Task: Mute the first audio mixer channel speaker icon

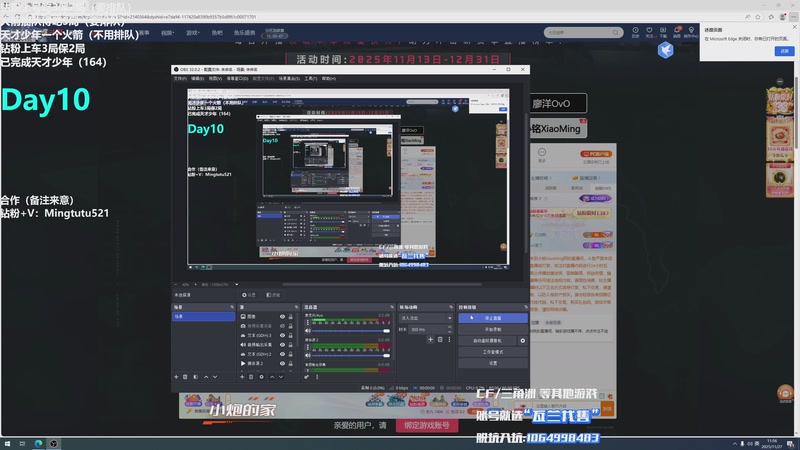Action: point(308,331)
